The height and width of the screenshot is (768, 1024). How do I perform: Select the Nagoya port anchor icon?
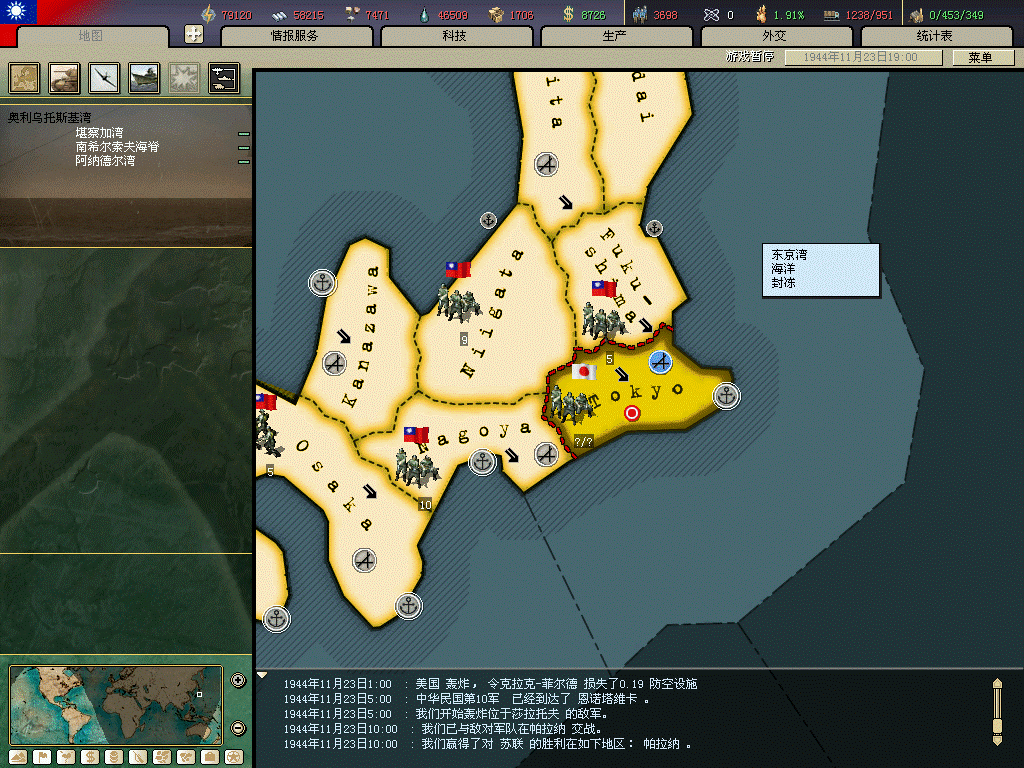pos(482,462)
